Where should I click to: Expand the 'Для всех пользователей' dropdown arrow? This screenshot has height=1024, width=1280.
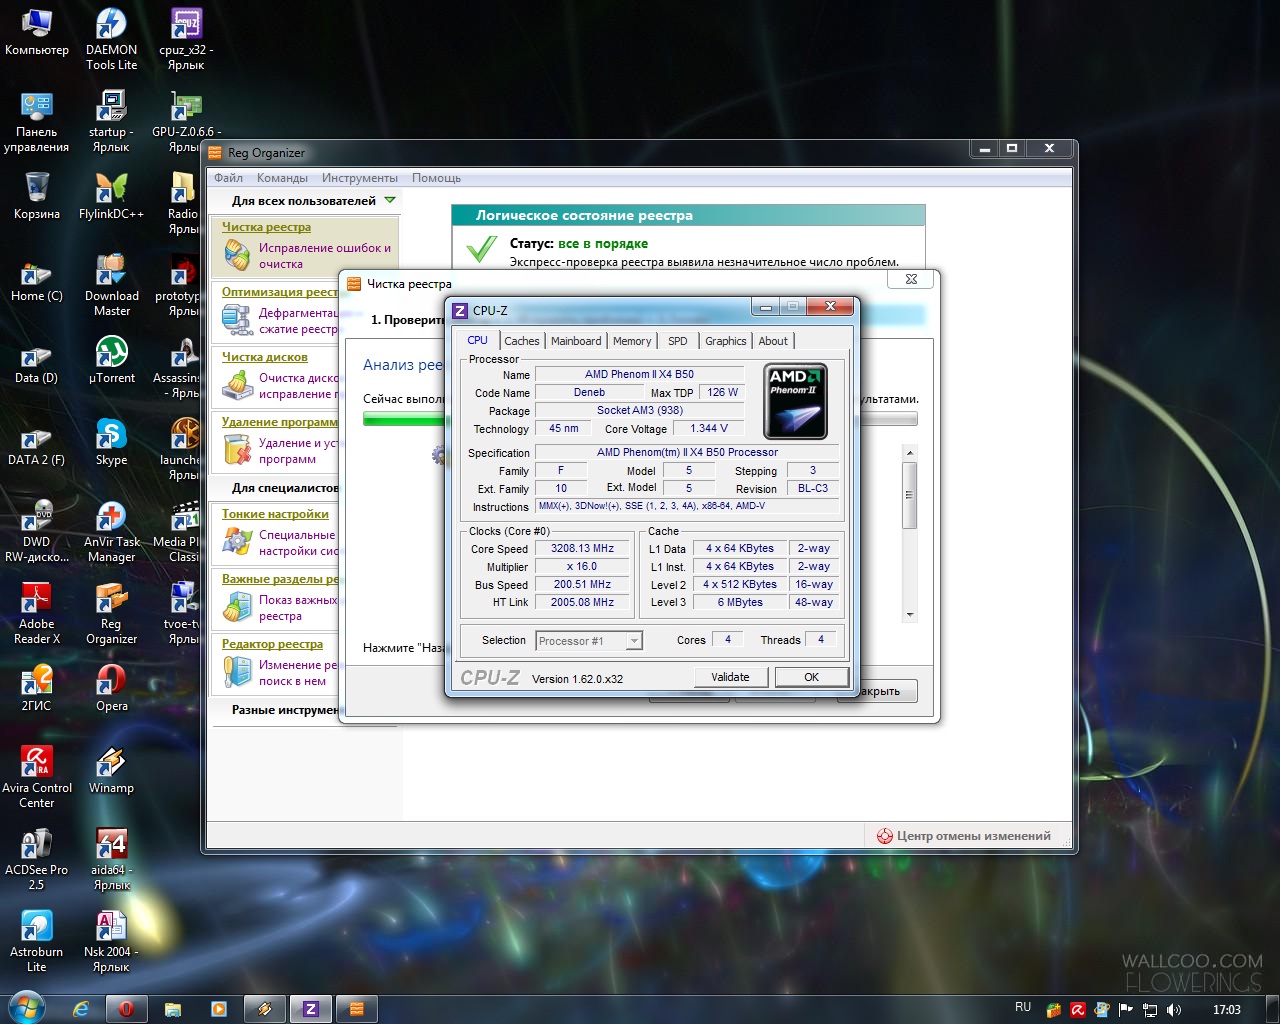pyautogui.click(x=390, y=200)
